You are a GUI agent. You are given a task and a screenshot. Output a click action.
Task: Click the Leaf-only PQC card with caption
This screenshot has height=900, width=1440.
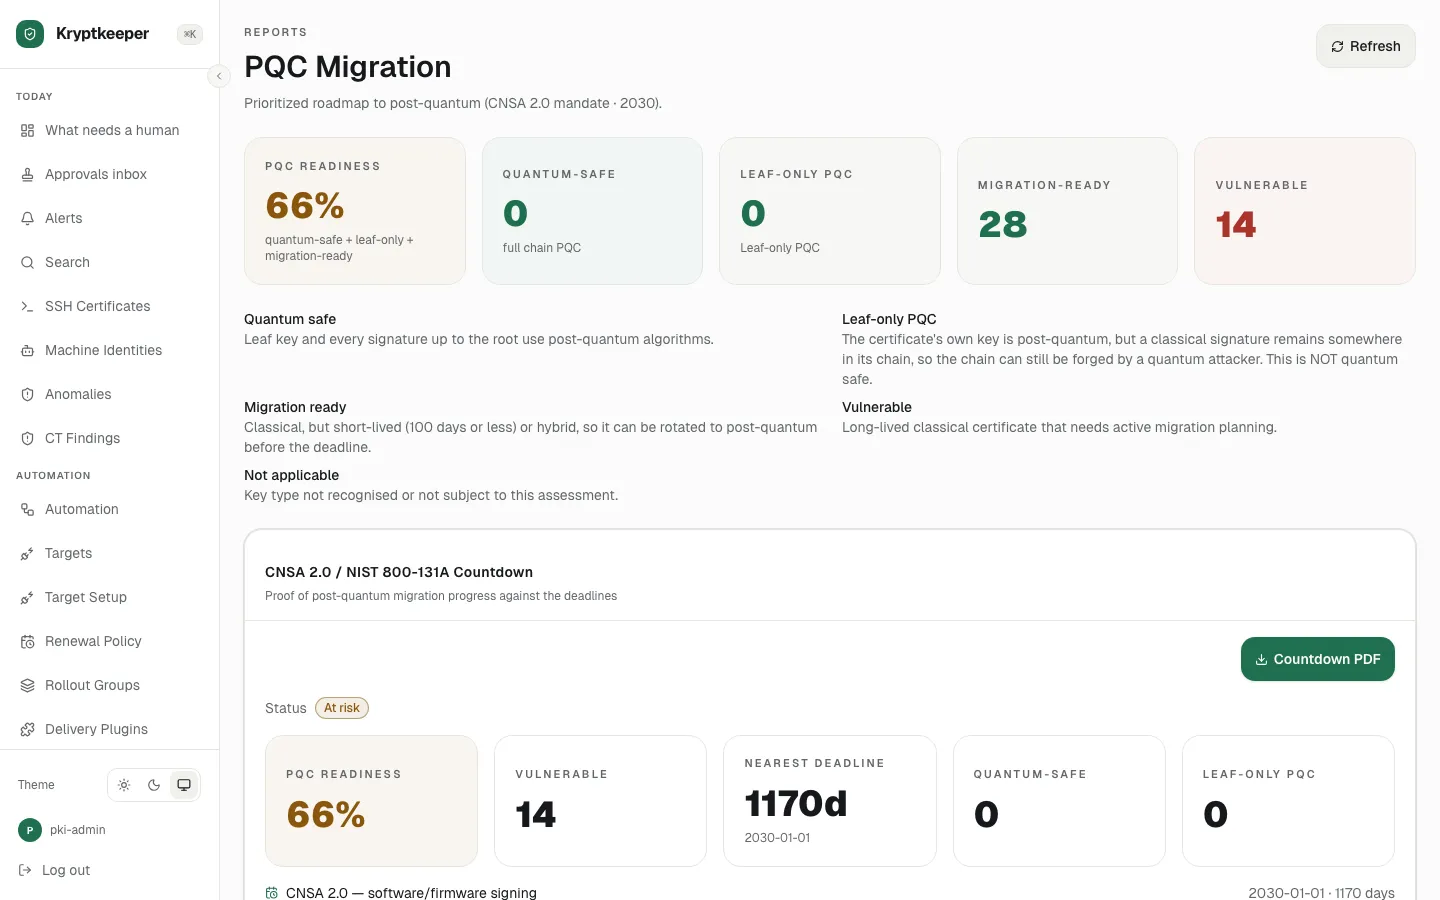coord(830,211)
